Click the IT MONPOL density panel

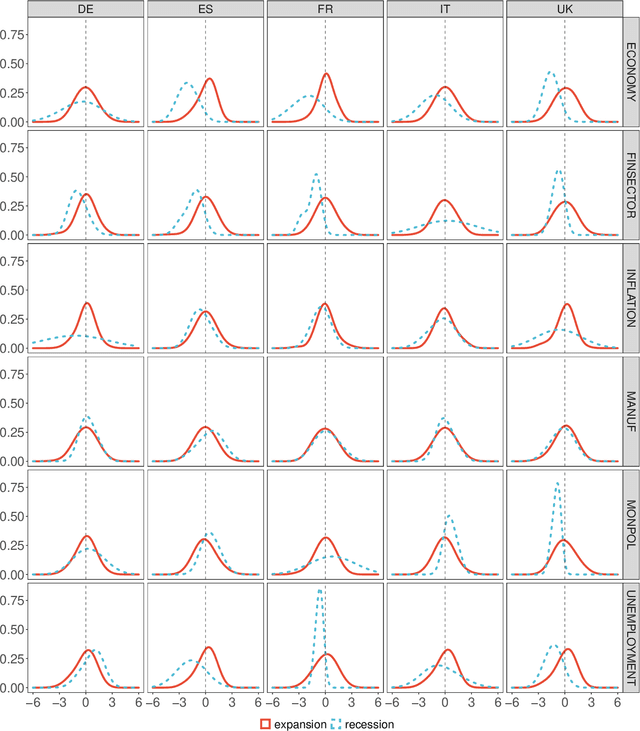(445, 524)
